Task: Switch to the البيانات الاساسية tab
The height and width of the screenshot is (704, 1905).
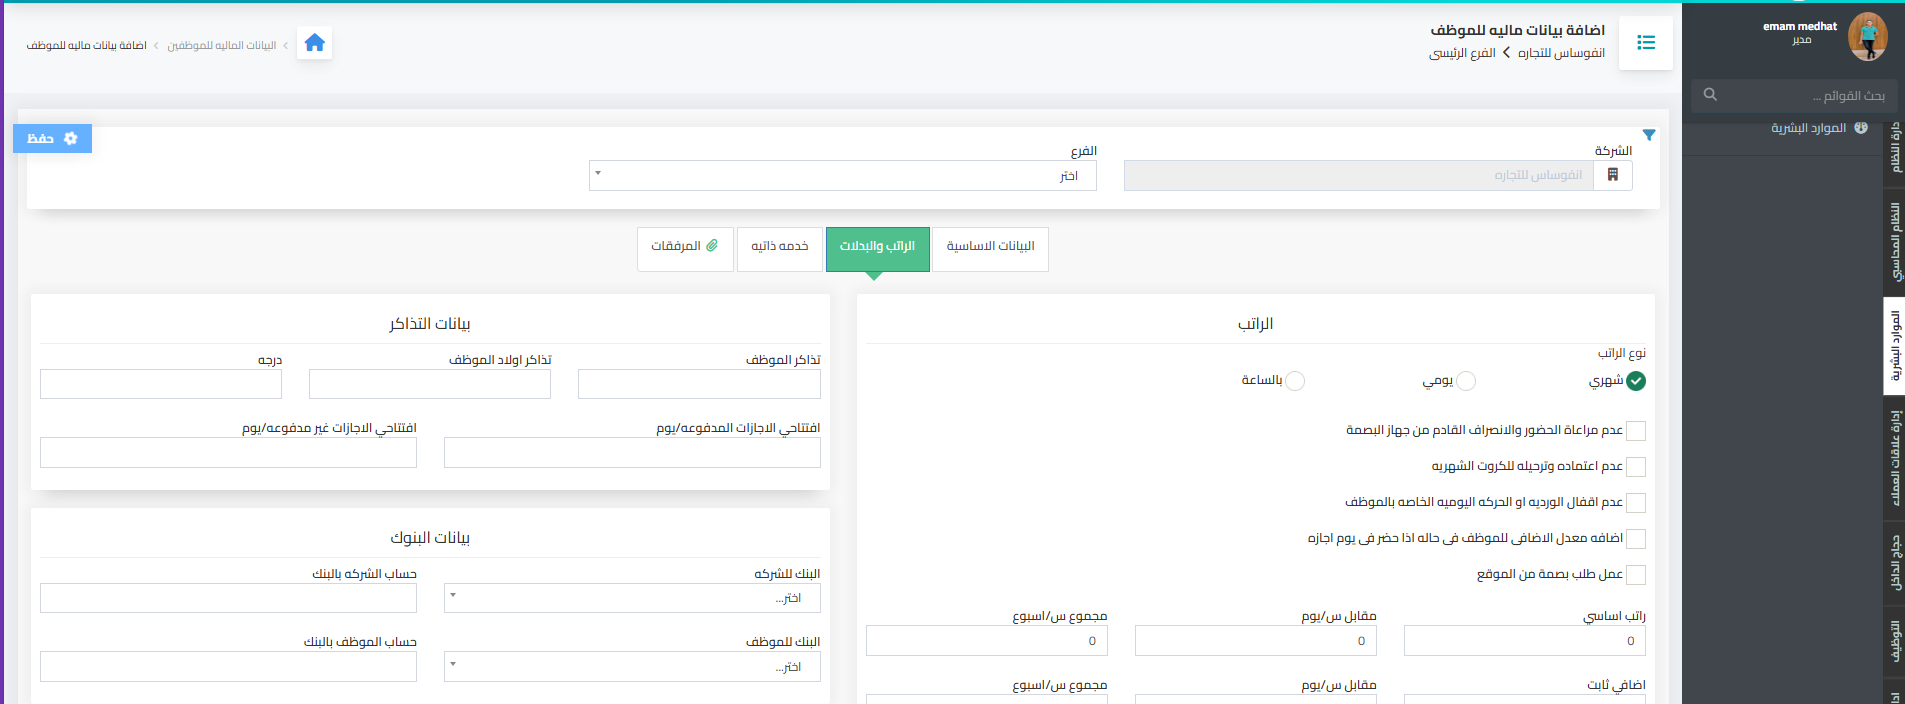Action: point(990,247)
